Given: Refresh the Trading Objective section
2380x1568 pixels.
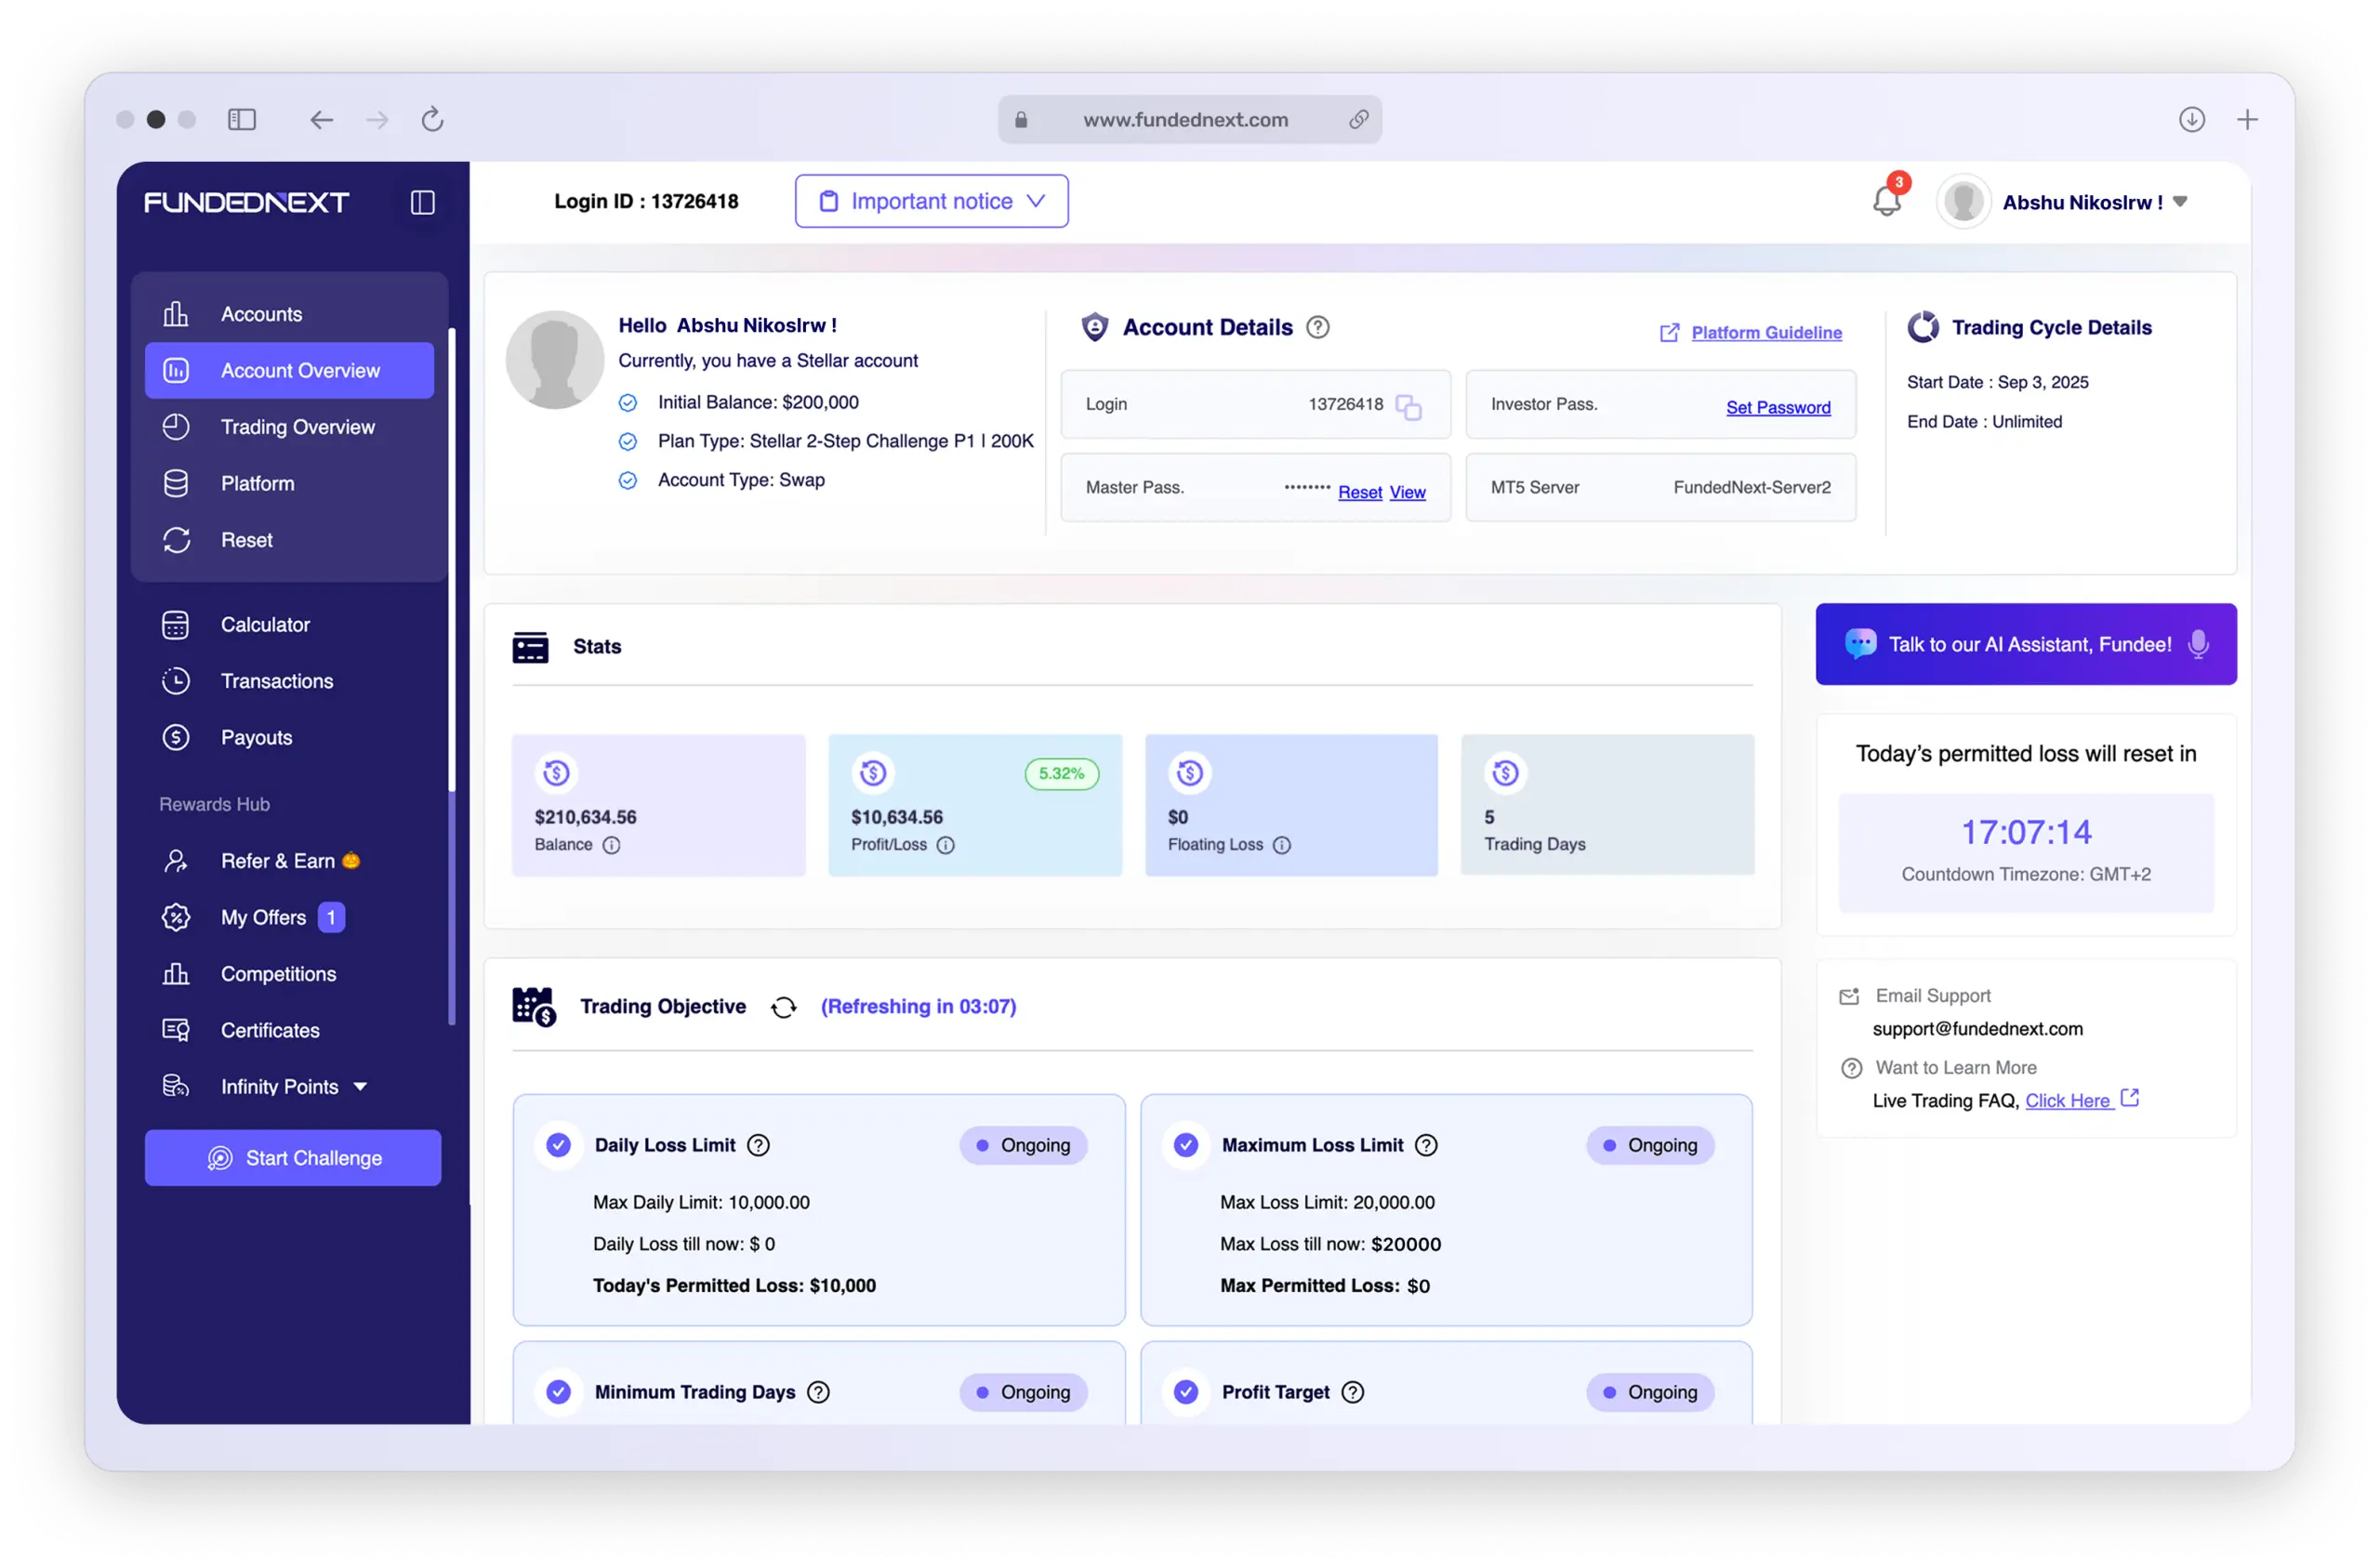Looking at the screenshot, I should pos(783,1007).
